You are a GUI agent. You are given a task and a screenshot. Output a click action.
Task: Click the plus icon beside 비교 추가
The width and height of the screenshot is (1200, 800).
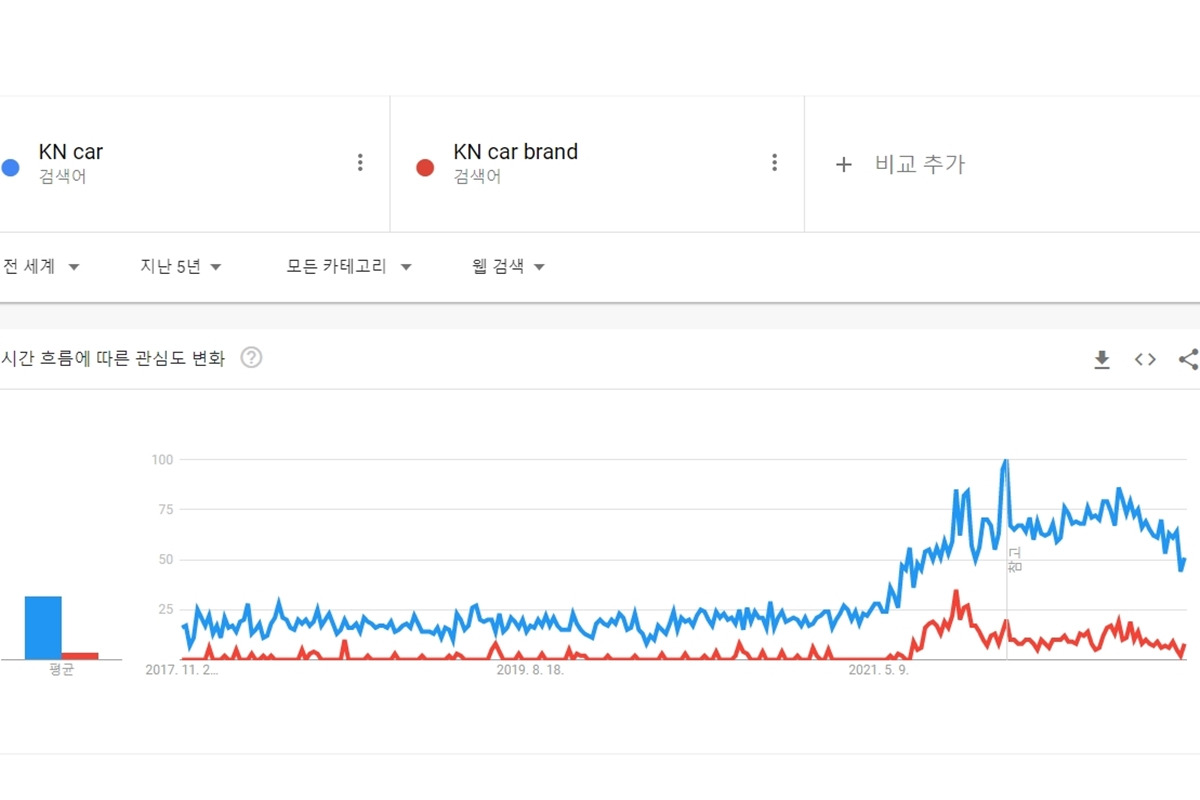click(843, 164)
